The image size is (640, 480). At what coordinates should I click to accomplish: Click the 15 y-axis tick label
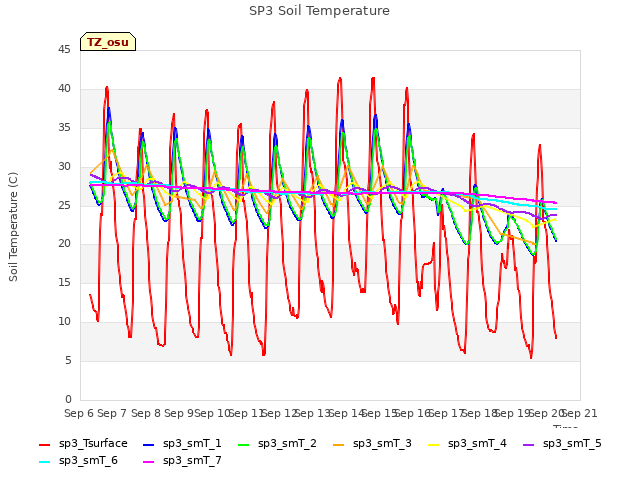64,282
